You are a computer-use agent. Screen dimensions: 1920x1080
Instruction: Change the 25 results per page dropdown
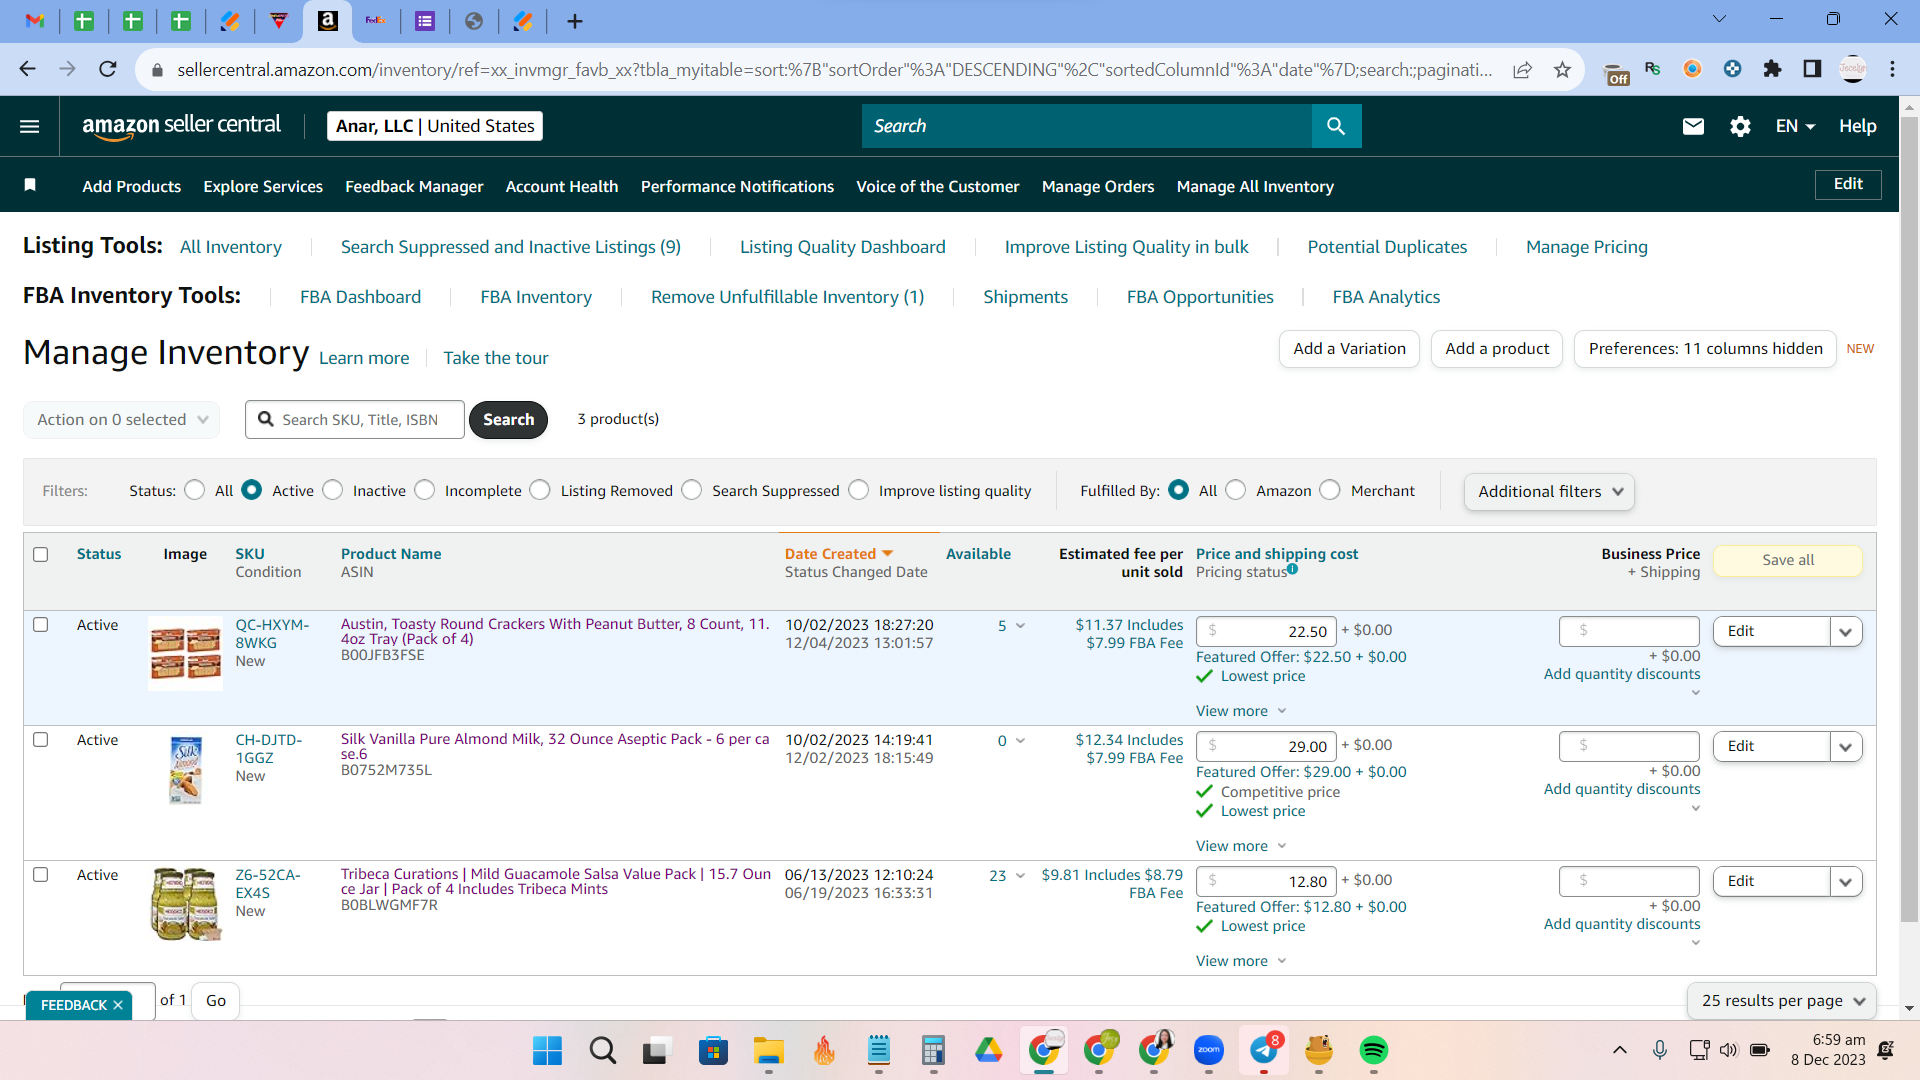coord(1782,1001)
